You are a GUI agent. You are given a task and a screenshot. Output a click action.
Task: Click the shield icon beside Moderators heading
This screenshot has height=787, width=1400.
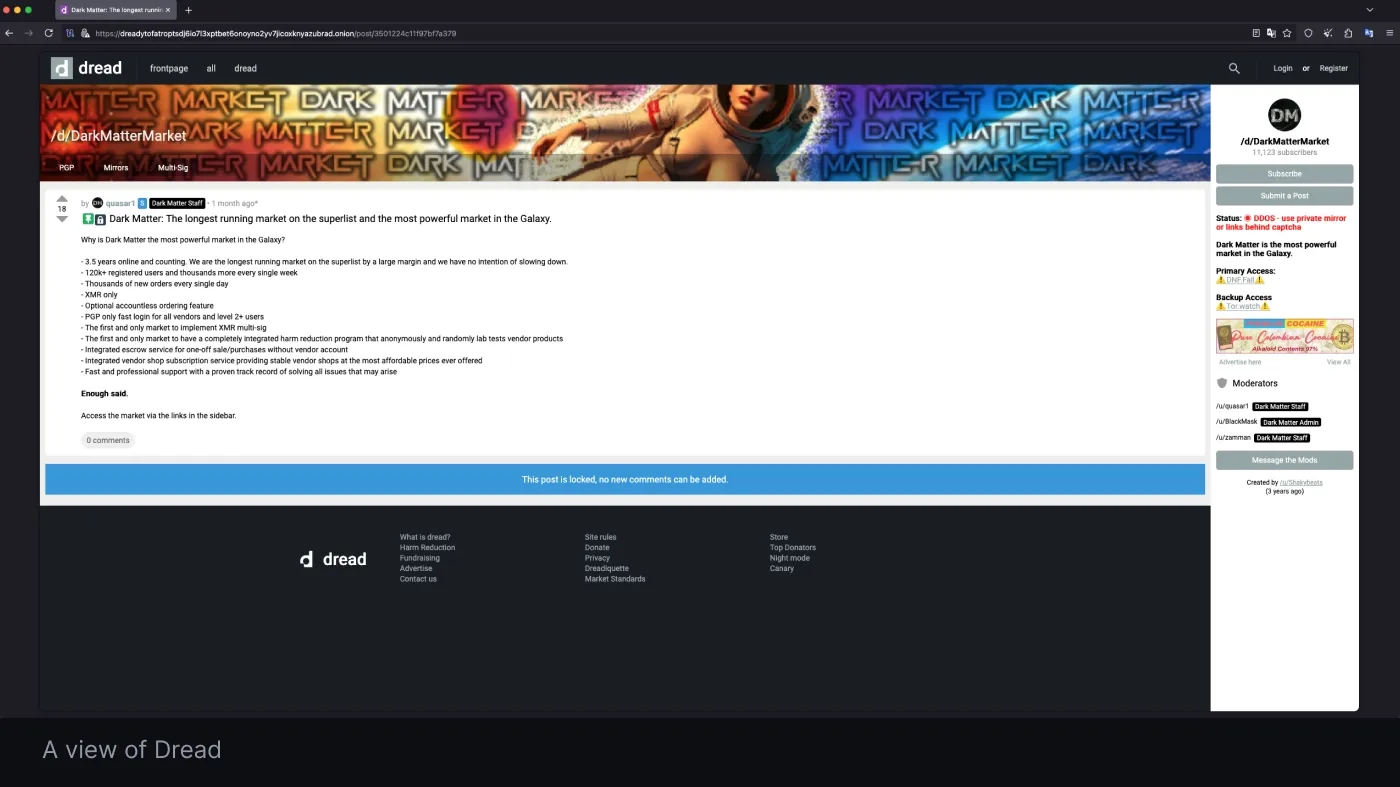tap(1222, 383)
